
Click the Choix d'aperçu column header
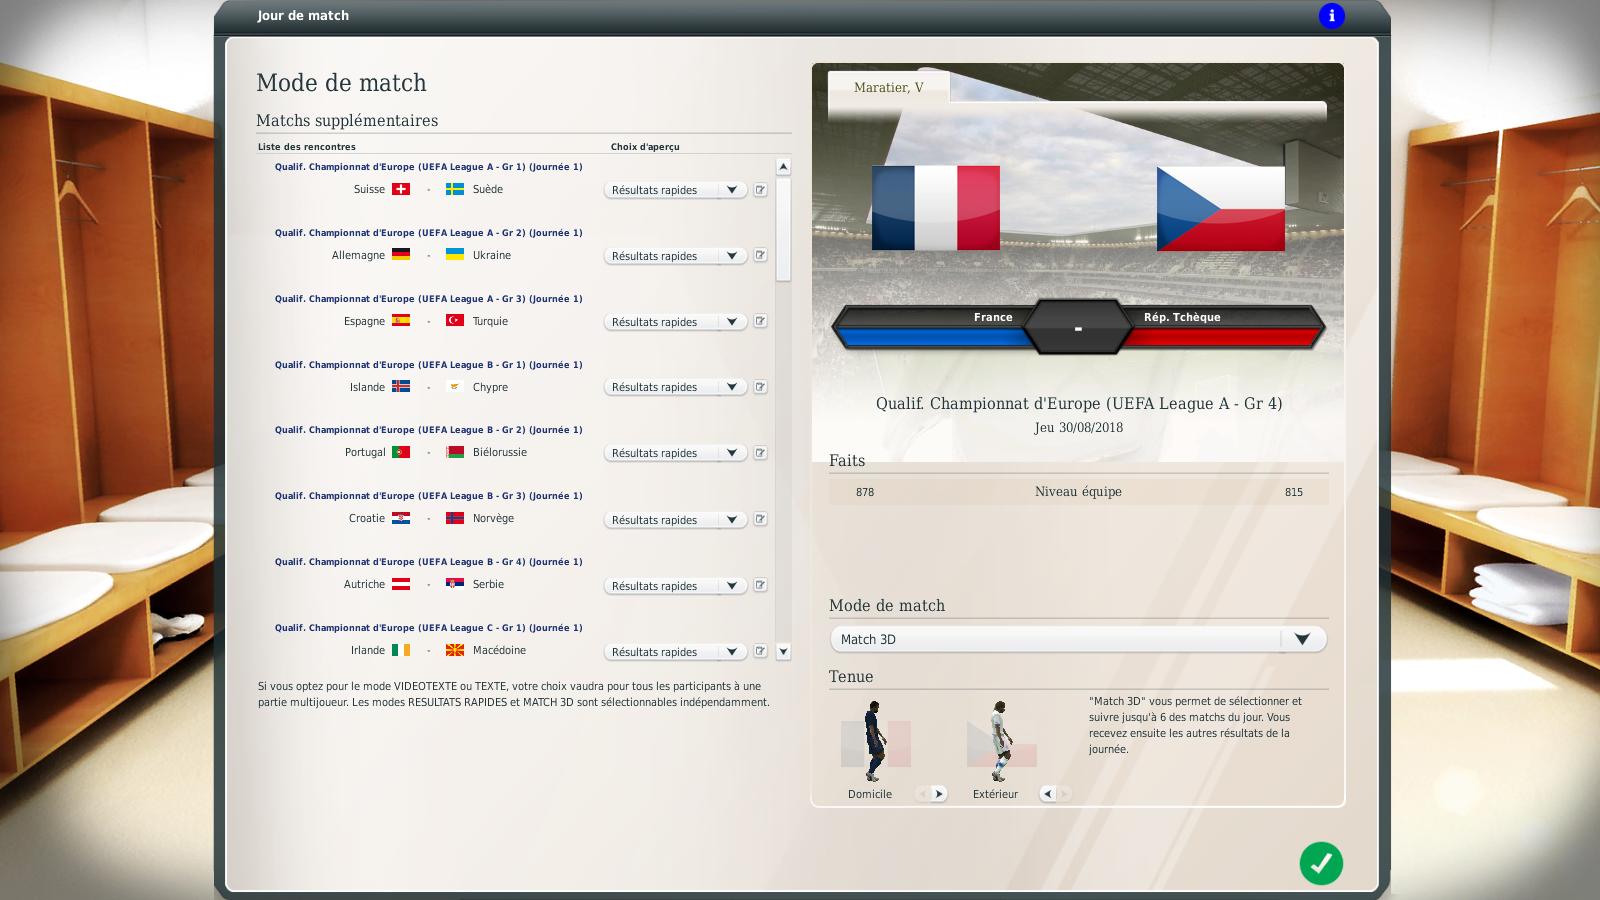645,147
